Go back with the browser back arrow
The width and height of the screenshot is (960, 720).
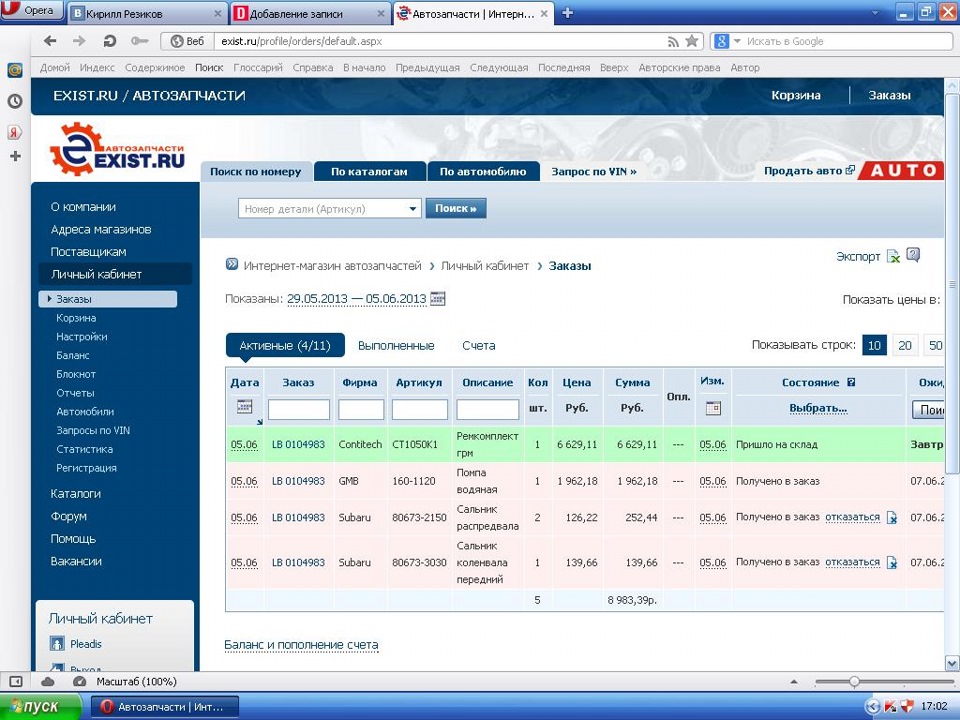tap(50, 41)
